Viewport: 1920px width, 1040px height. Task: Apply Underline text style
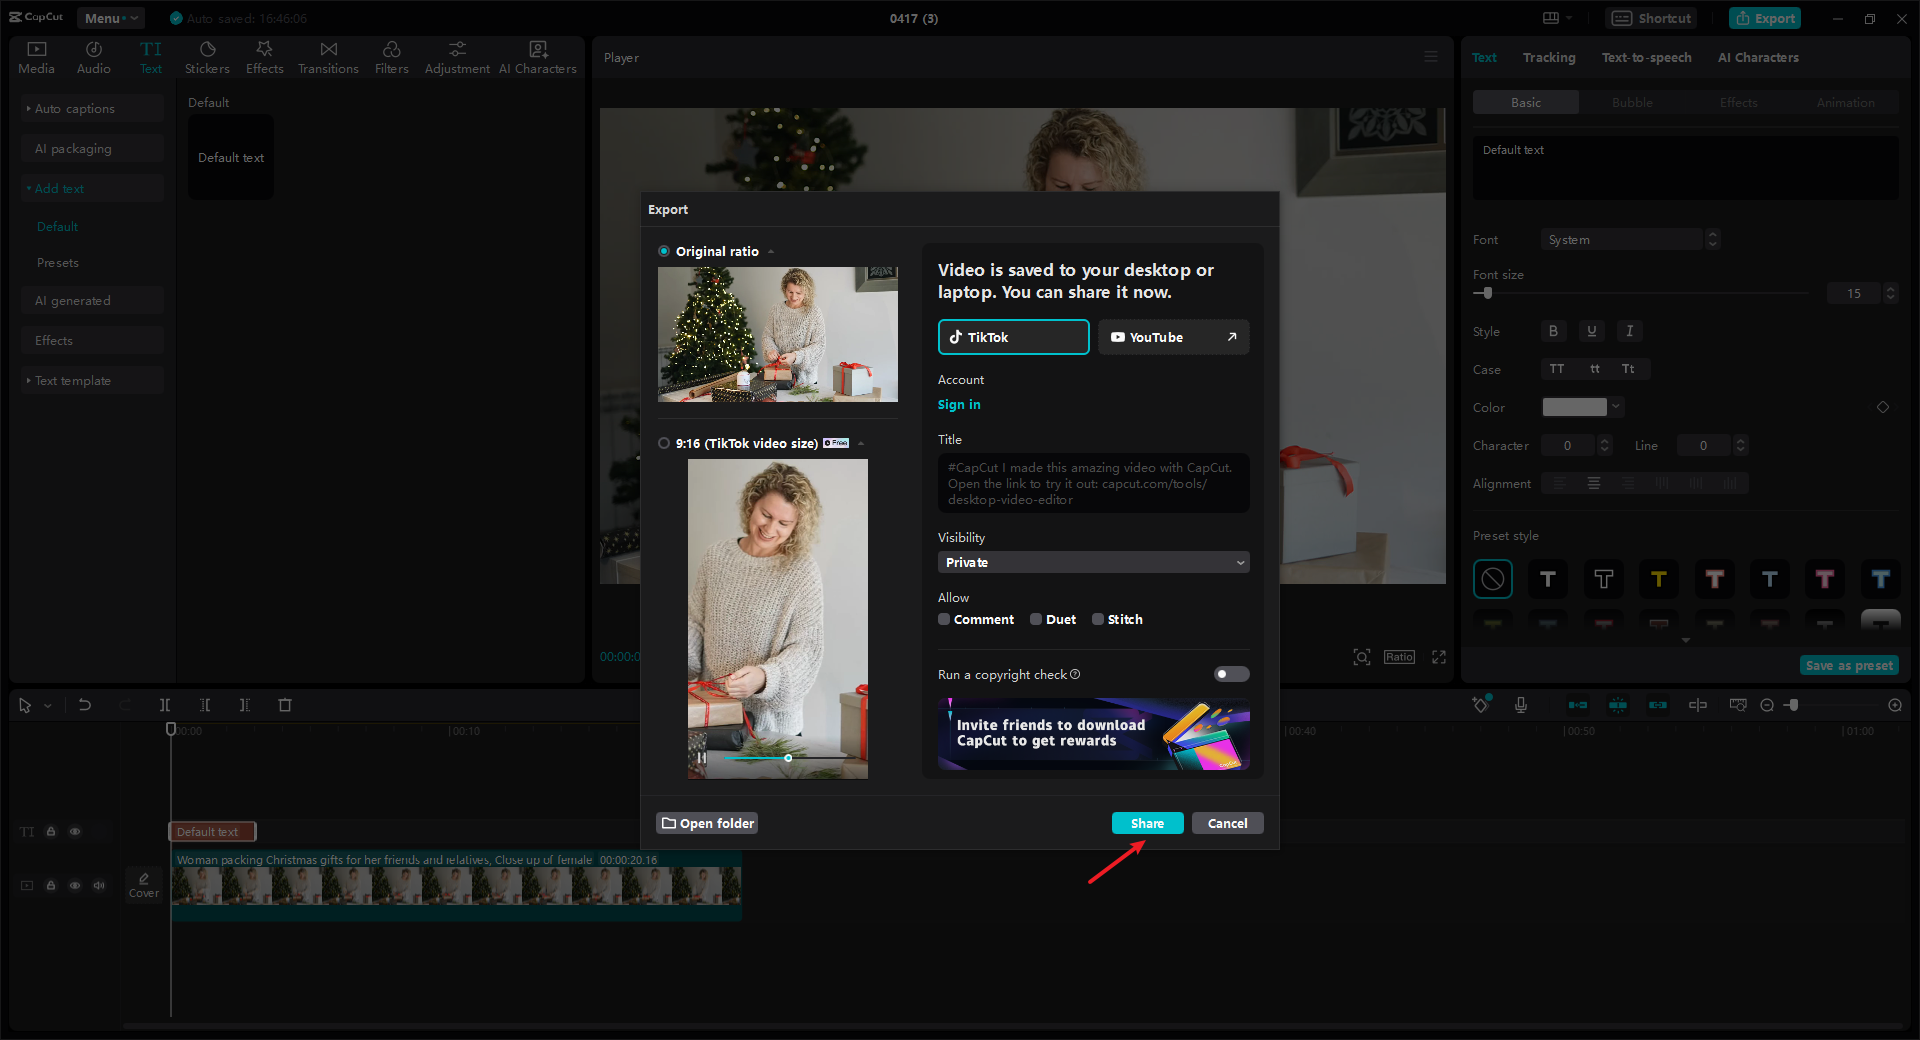(x=1591, y=331)
